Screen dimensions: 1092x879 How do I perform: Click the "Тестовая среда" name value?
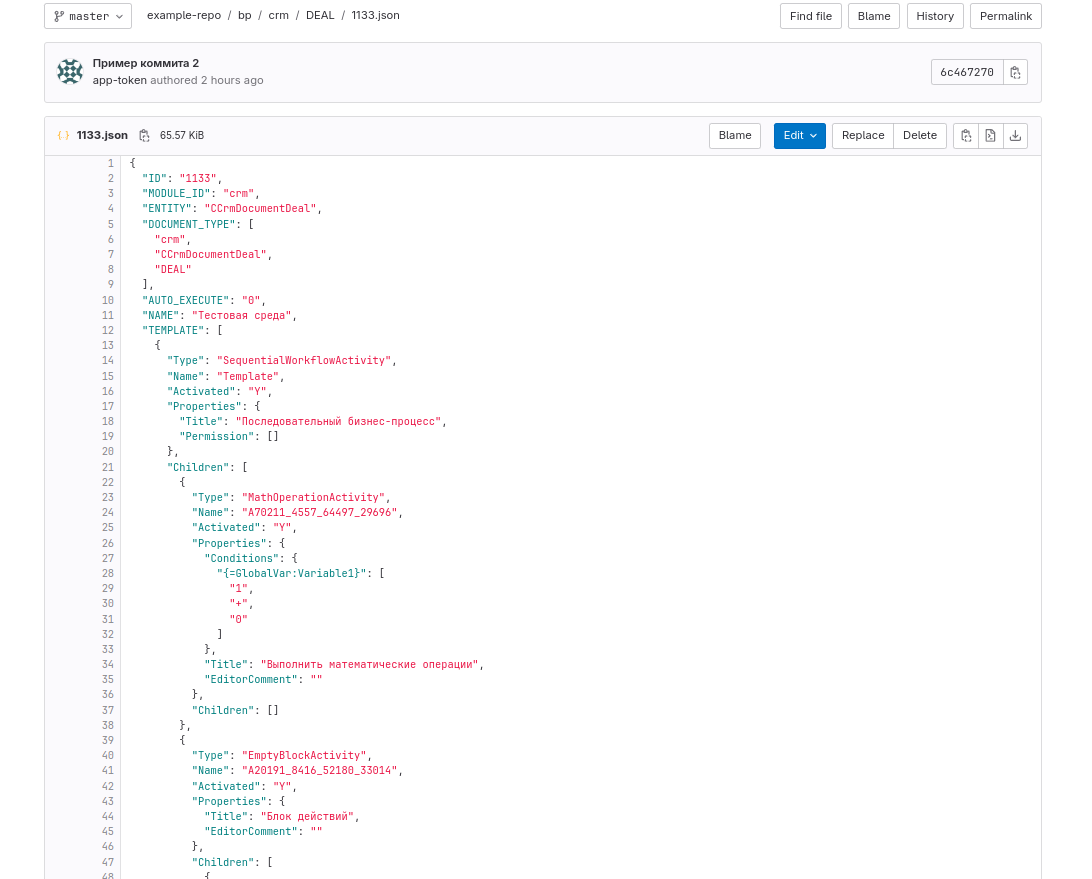click(x=242, y=315)
